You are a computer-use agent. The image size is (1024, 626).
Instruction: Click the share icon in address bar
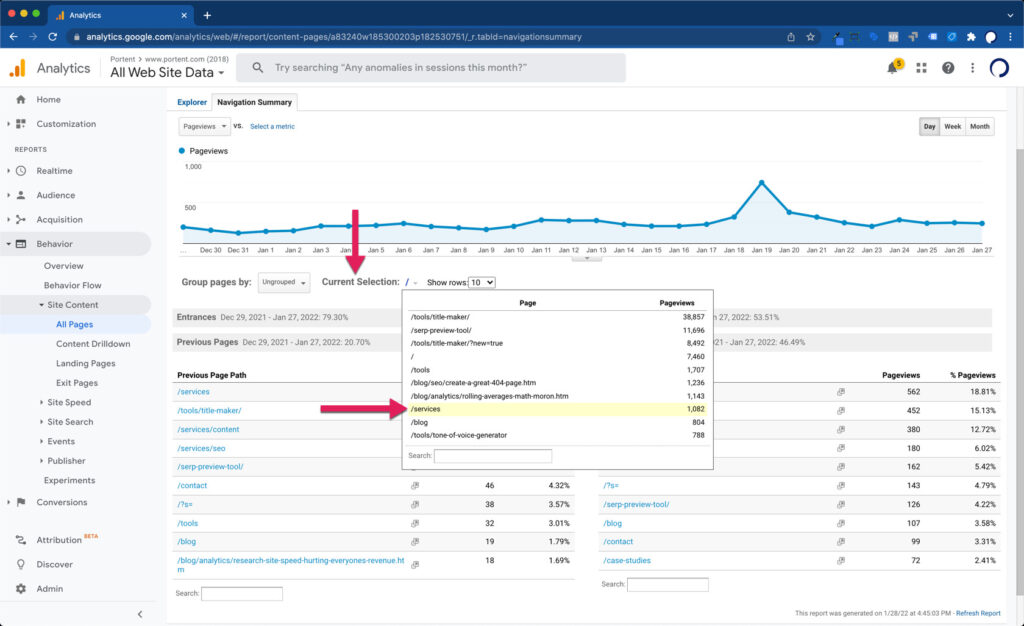(791, 37)
